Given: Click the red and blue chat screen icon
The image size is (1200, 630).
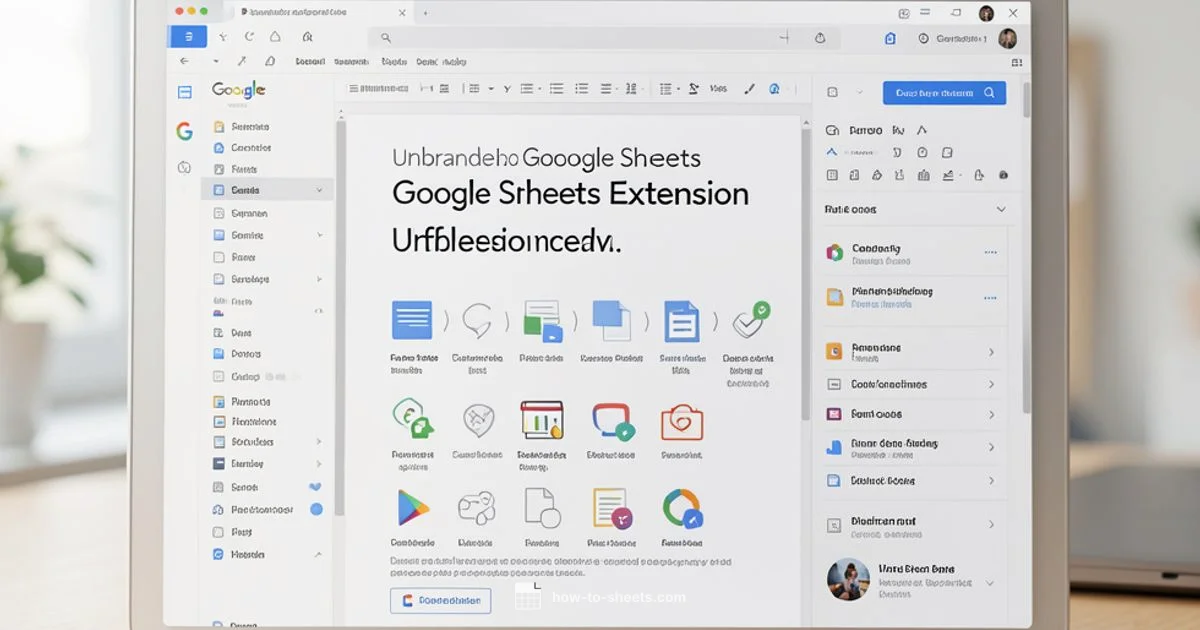Looking at the screenshot, I should [x=612, y=422].
